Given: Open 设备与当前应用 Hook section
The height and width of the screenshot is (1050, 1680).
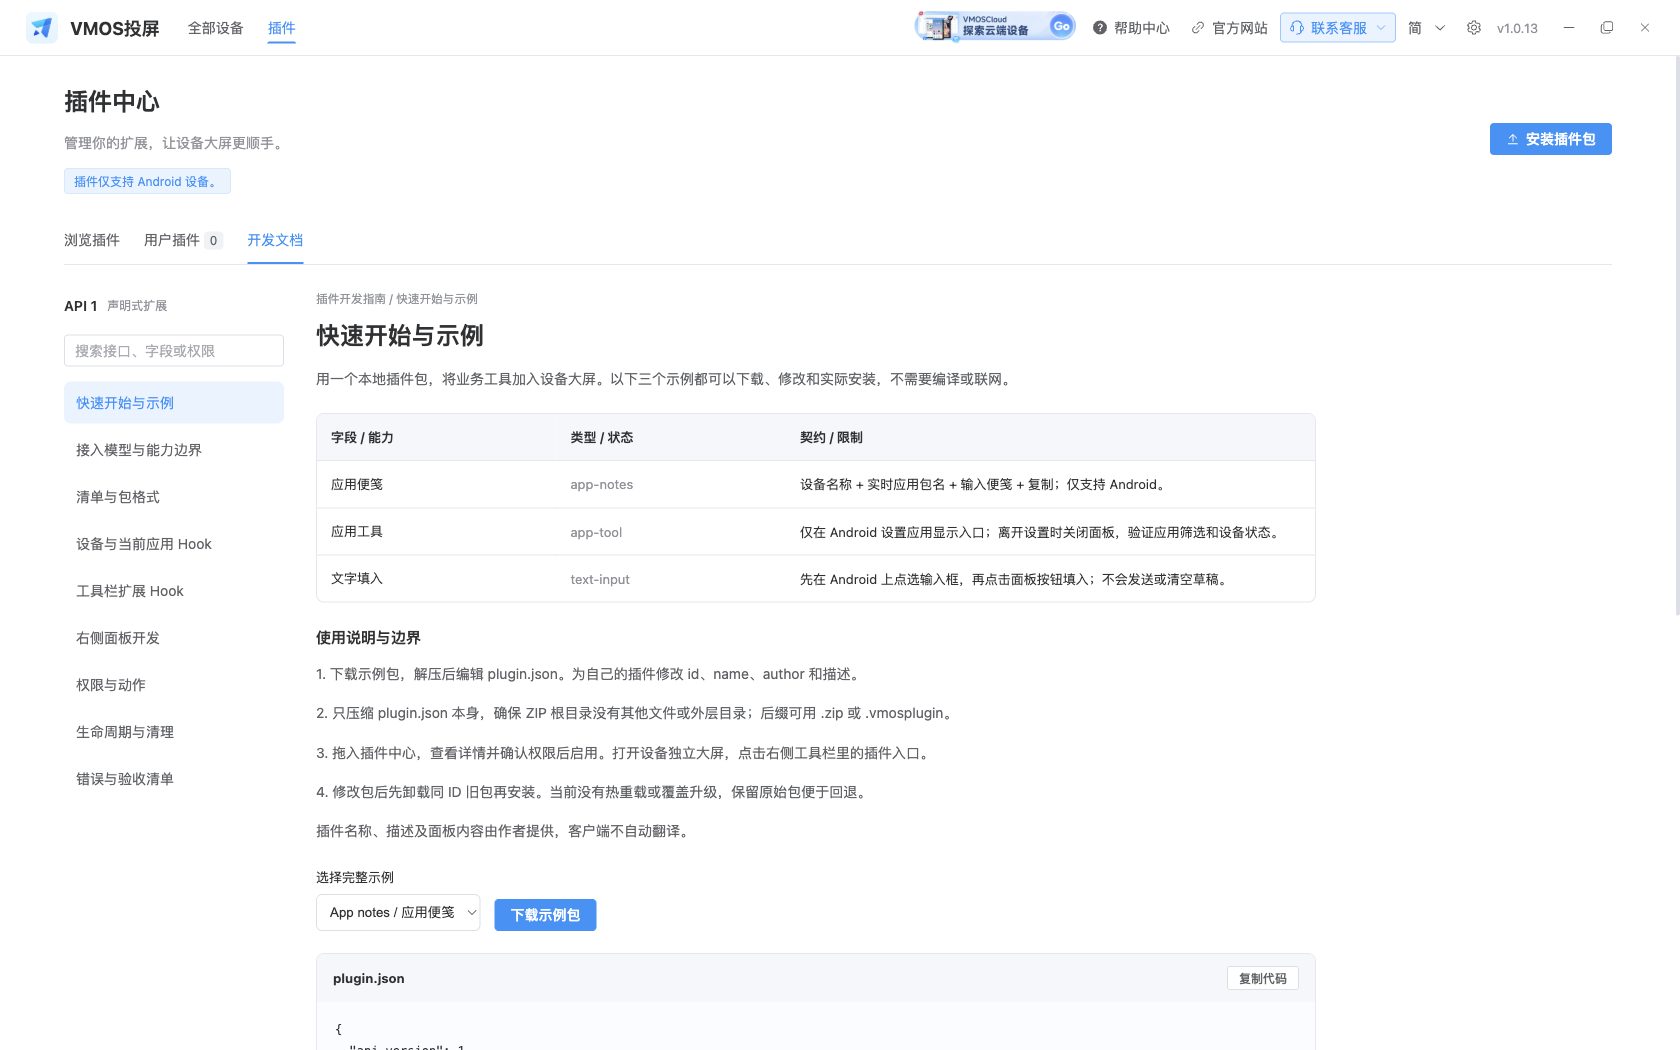Looking at the screenshot, I should coord(174,544).
